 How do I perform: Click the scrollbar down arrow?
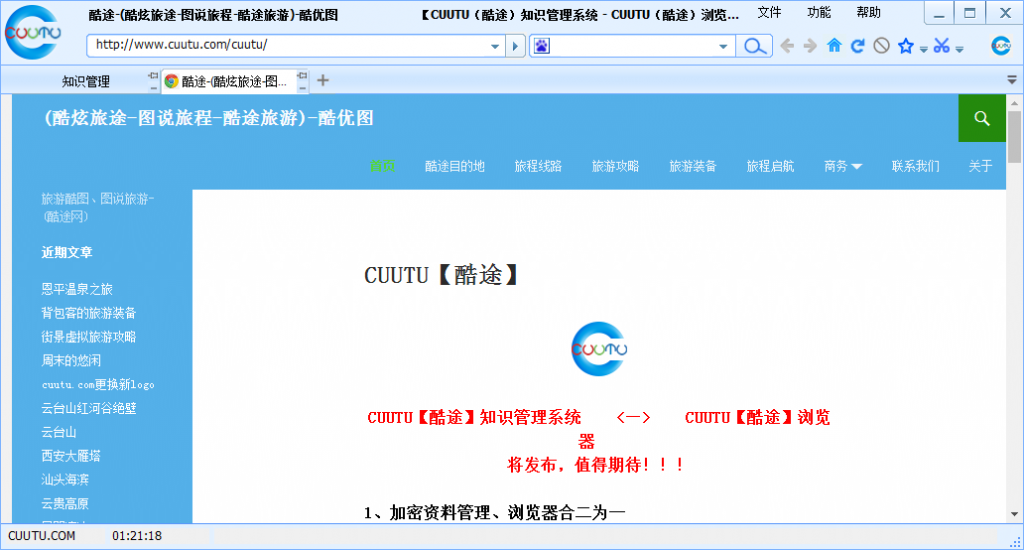tap(1014, 515)
